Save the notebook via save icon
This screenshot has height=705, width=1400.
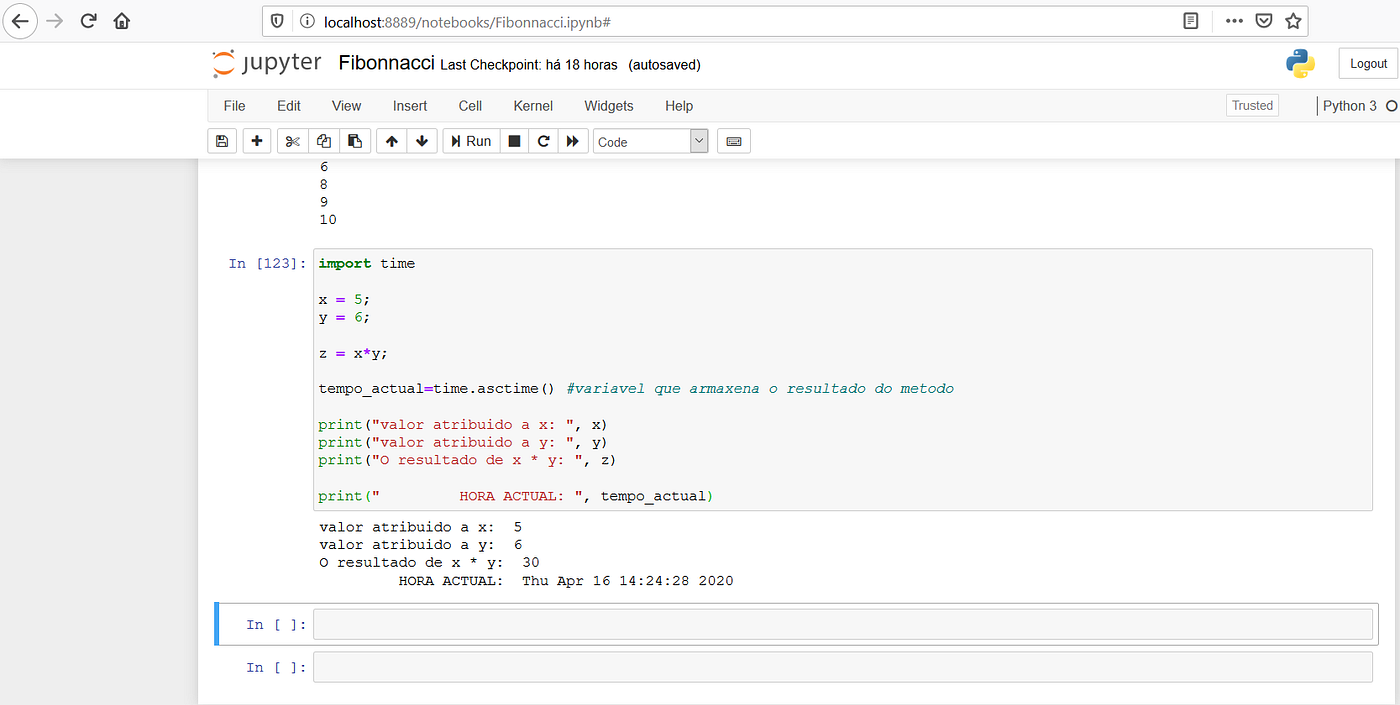pyautogui.click(x=221, y=140)
